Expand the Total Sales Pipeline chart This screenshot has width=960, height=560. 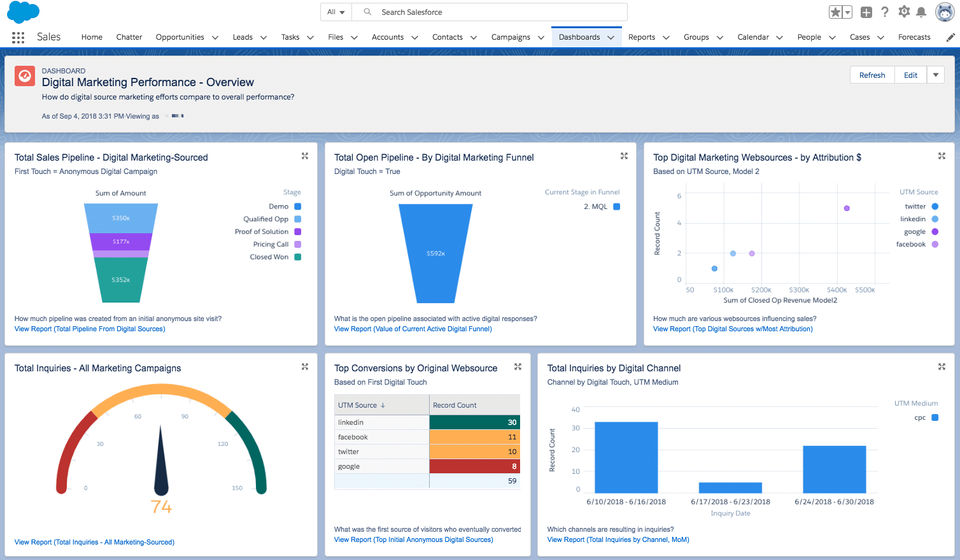pos(305,156)
